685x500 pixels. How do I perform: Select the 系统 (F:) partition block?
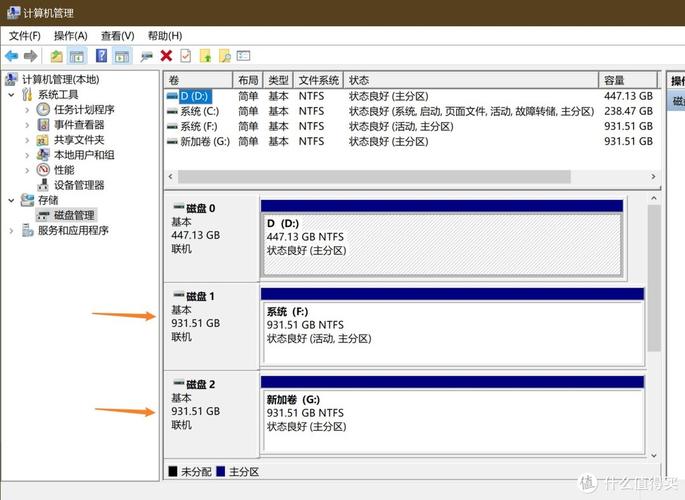point(453,327)
